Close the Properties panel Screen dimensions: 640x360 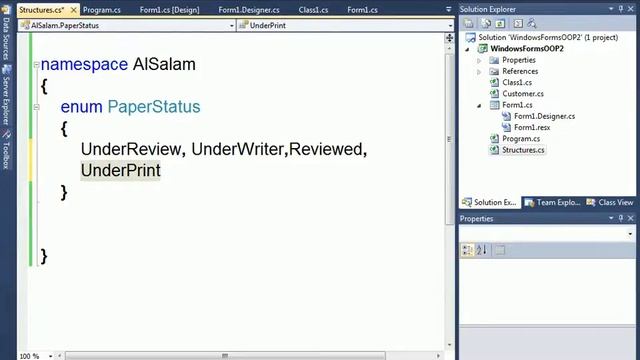[631, 218]
